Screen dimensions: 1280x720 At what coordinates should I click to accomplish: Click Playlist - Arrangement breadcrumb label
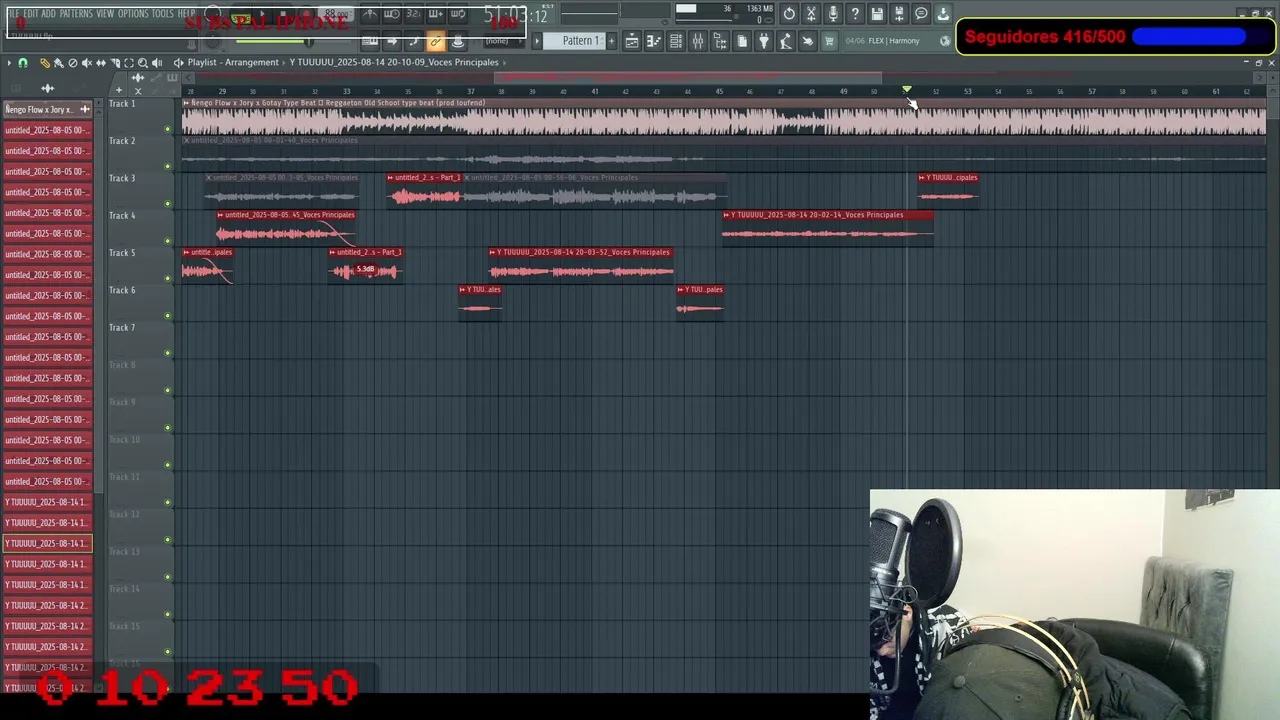[233, 63]
